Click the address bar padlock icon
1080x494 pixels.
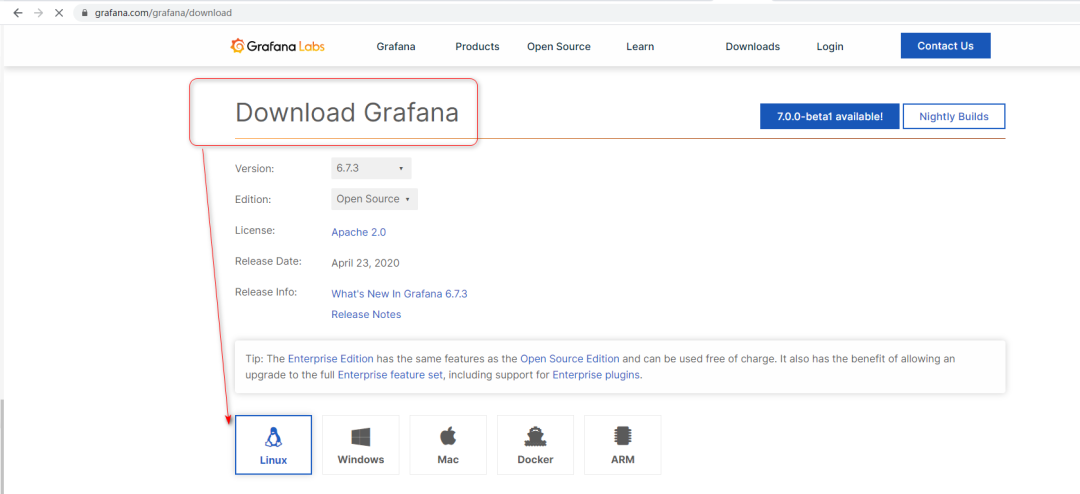(x=84, y=12)
